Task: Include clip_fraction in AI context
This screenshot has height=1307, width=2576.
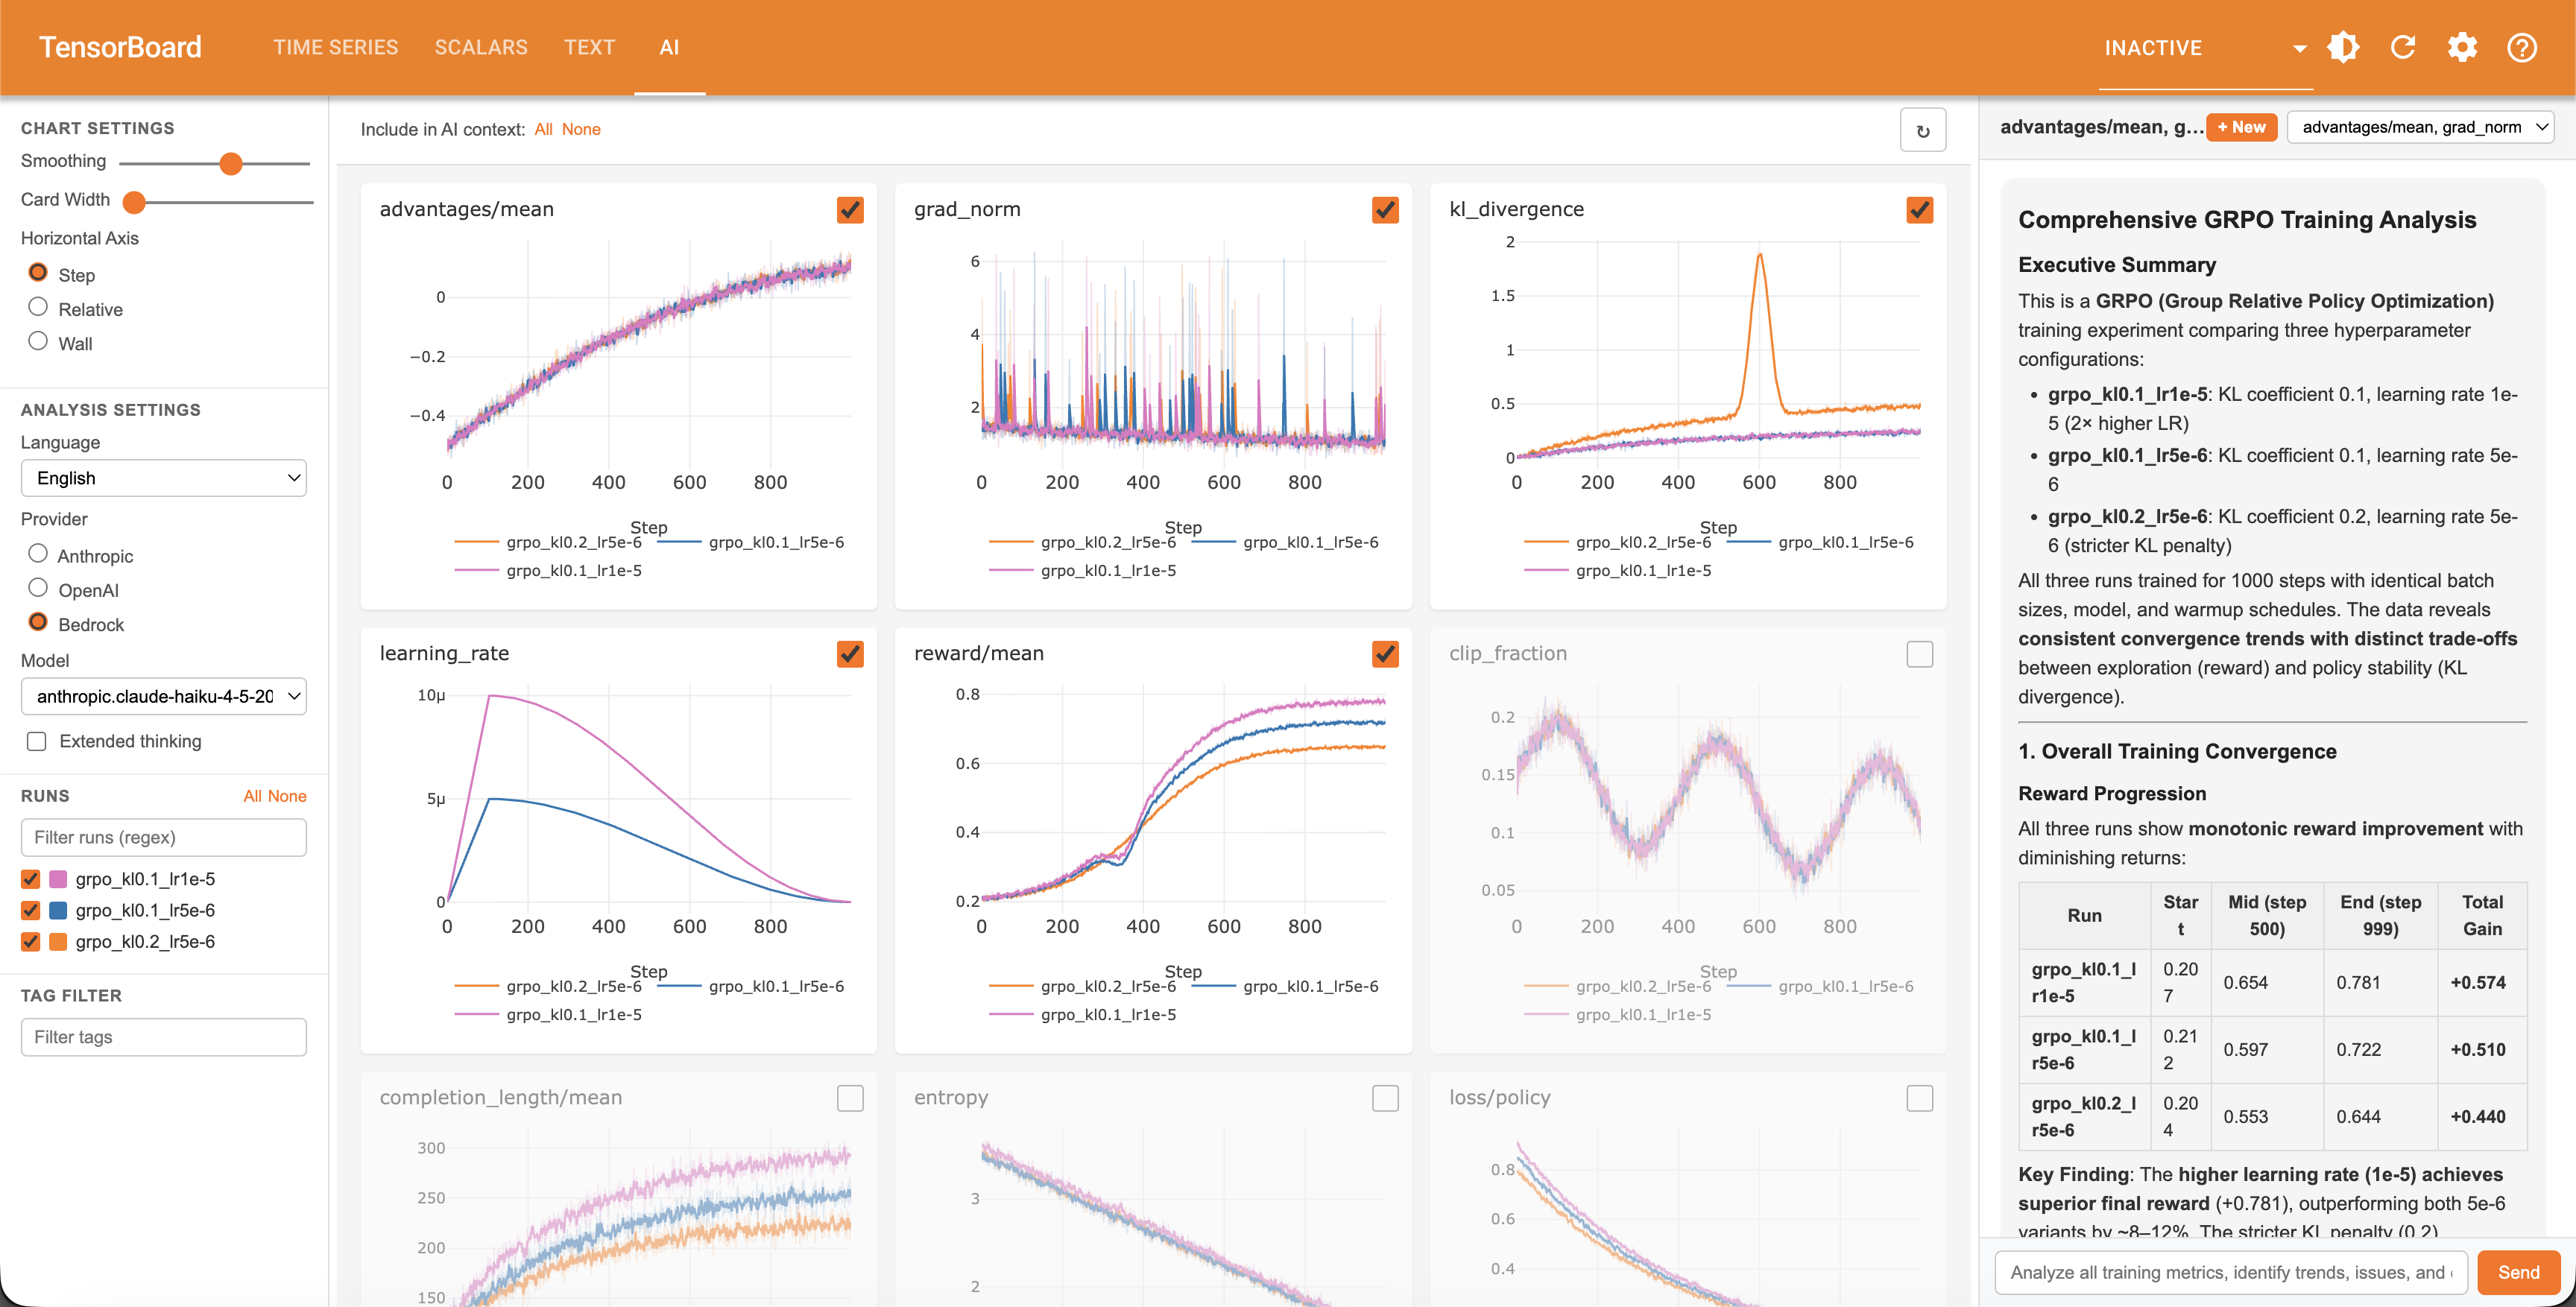Action: coord(1920,654)
